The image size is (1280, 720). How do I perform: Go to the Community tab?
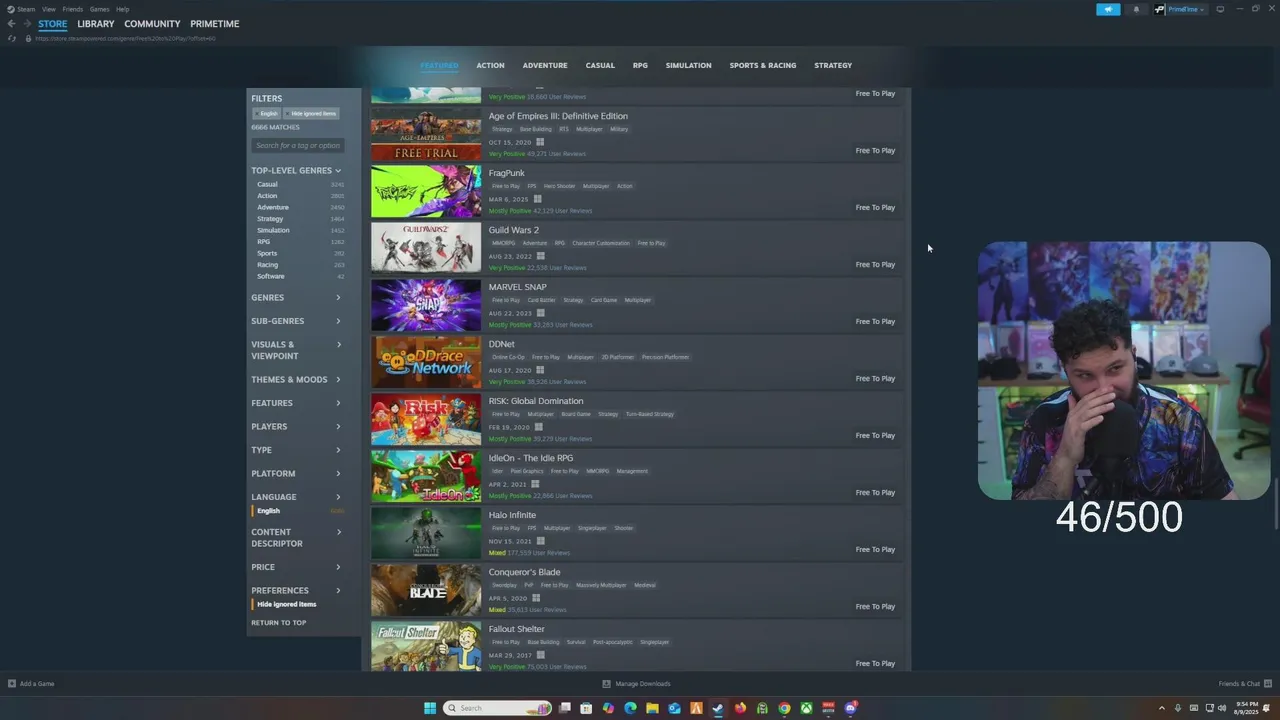click(152, 24)
